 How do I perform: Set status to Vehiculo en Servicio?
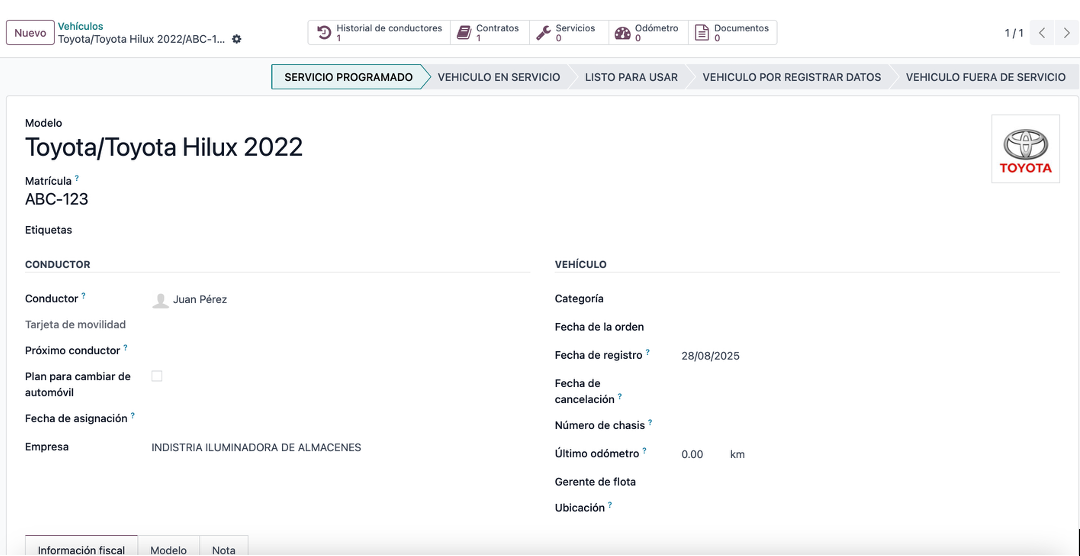(499, 77)
